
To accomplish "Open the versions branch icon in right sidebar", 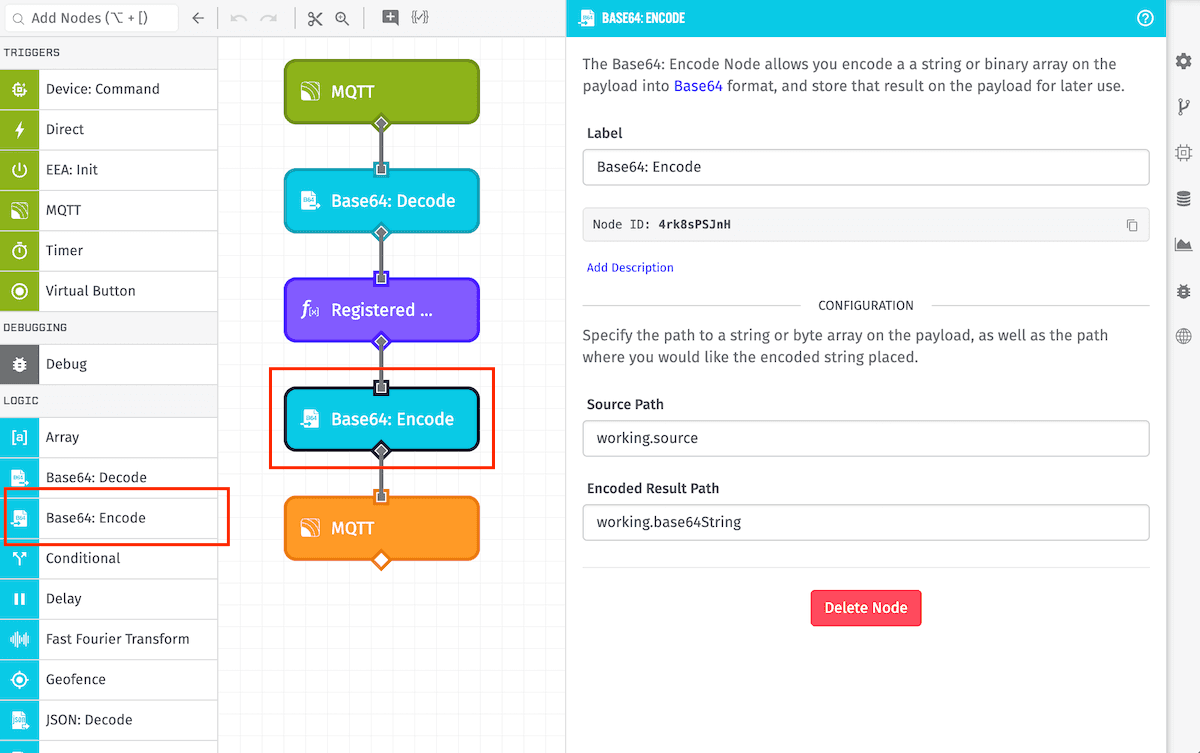I will click(x=1184, y=108).
